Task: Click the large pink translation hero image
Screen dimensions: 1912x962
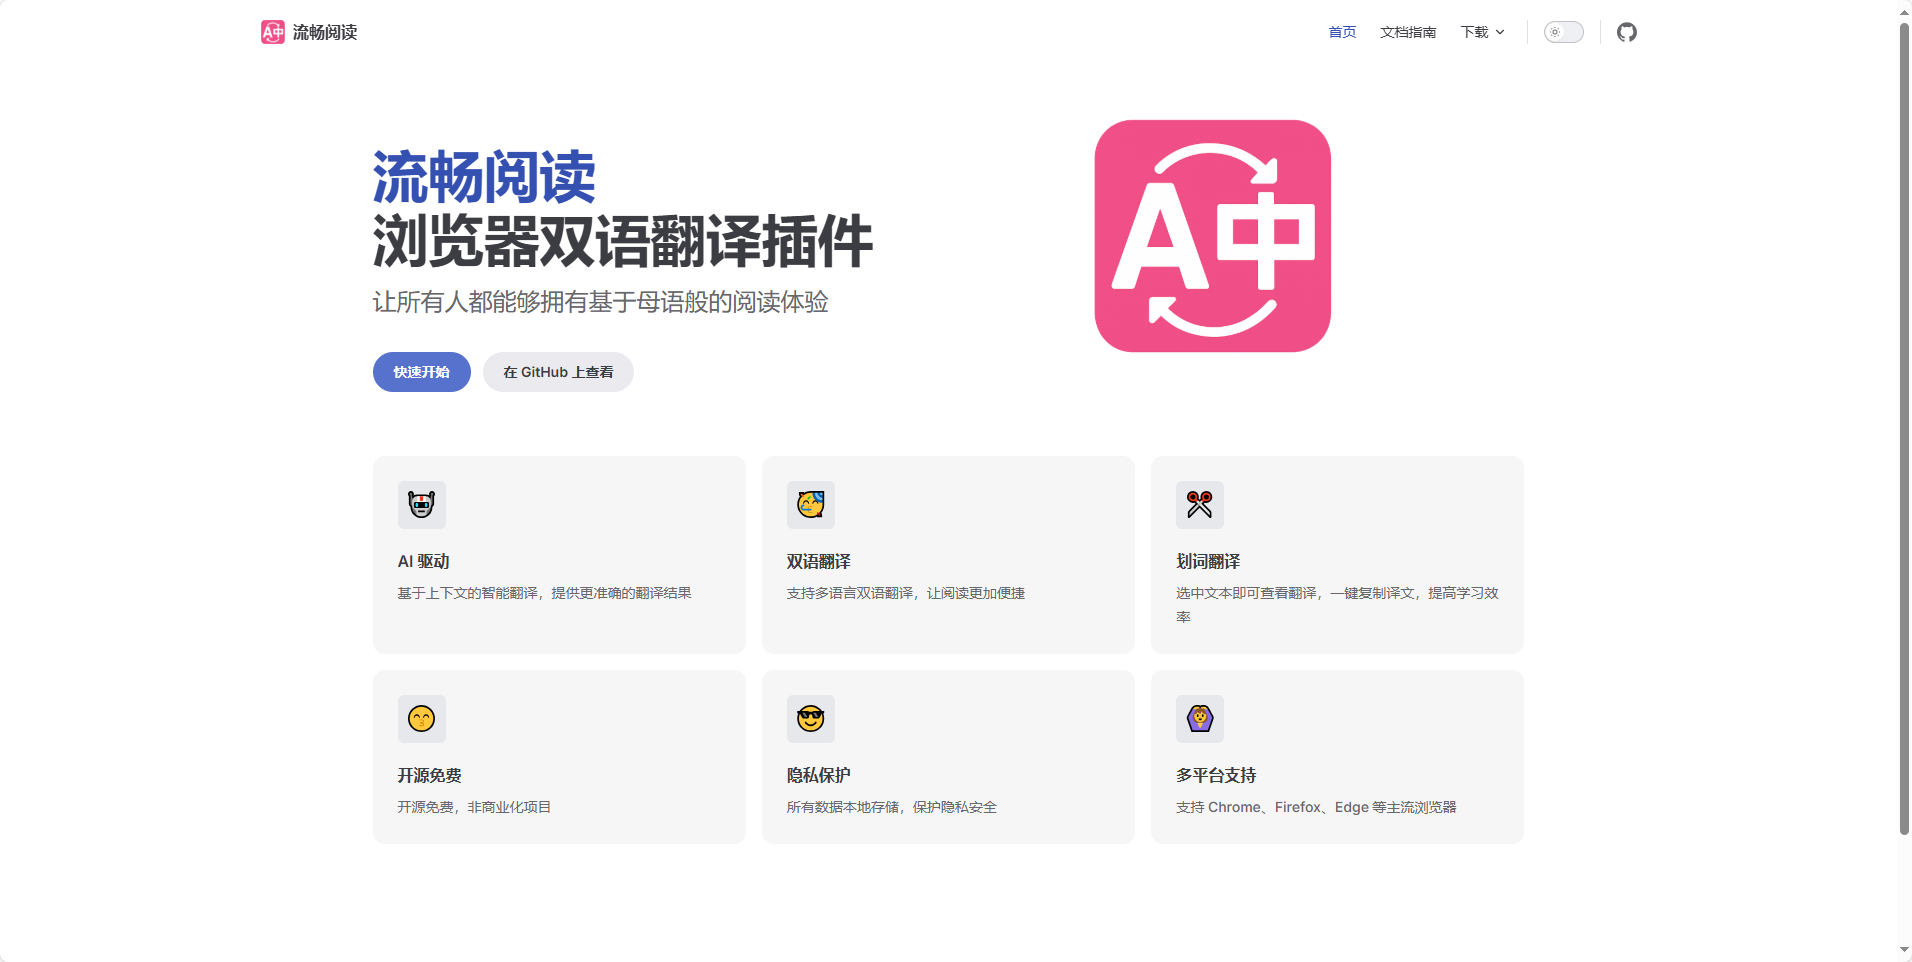Action: (1212, 236)
